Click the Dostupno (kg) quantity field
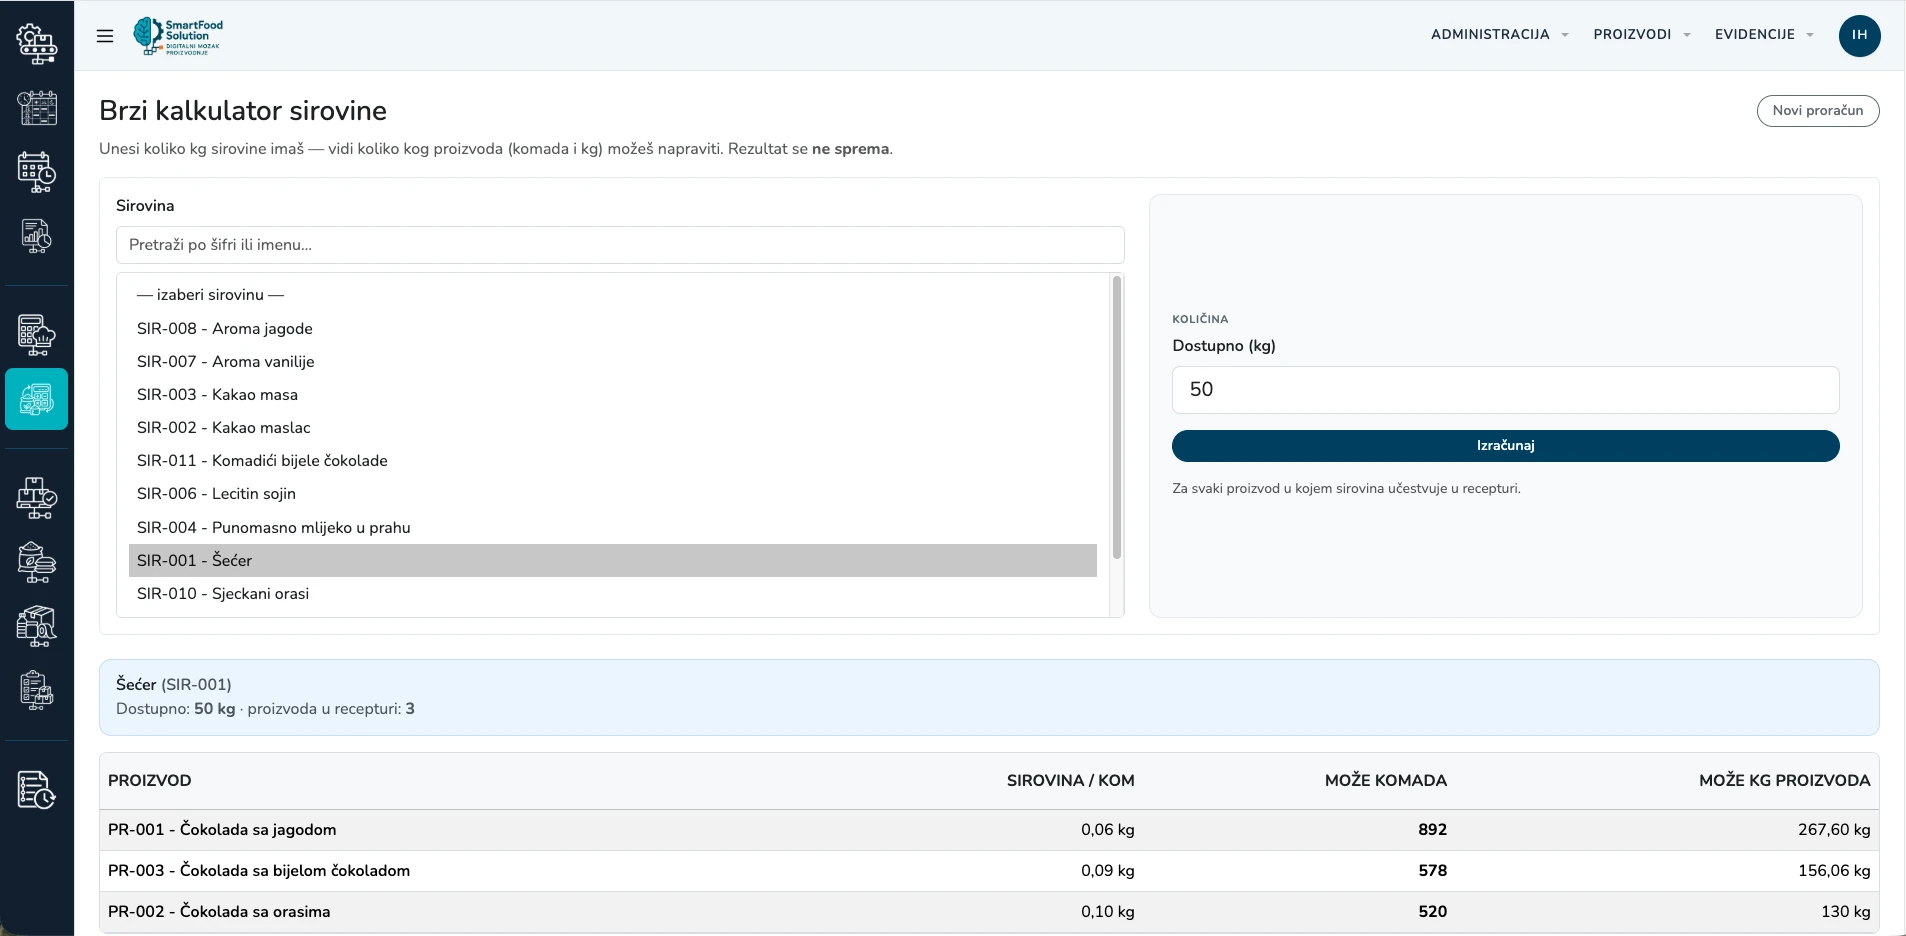1906x936 pixels. [x=1505, y=390]
